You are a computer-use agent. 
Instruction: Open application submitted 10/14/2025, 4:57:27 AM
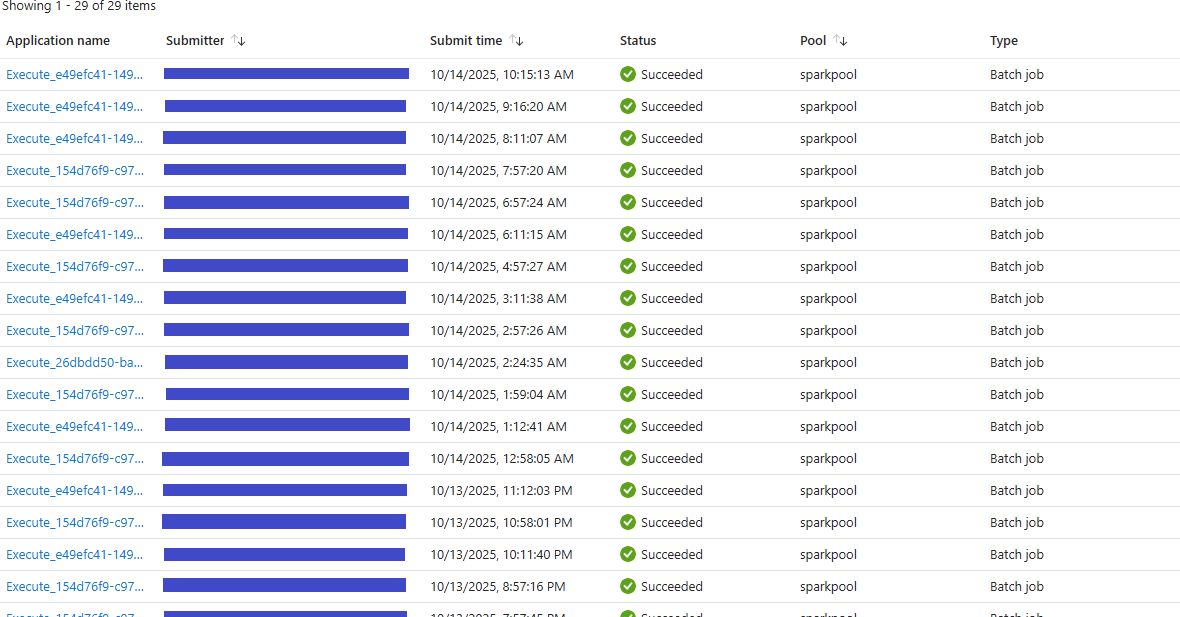tap(75, 266)
